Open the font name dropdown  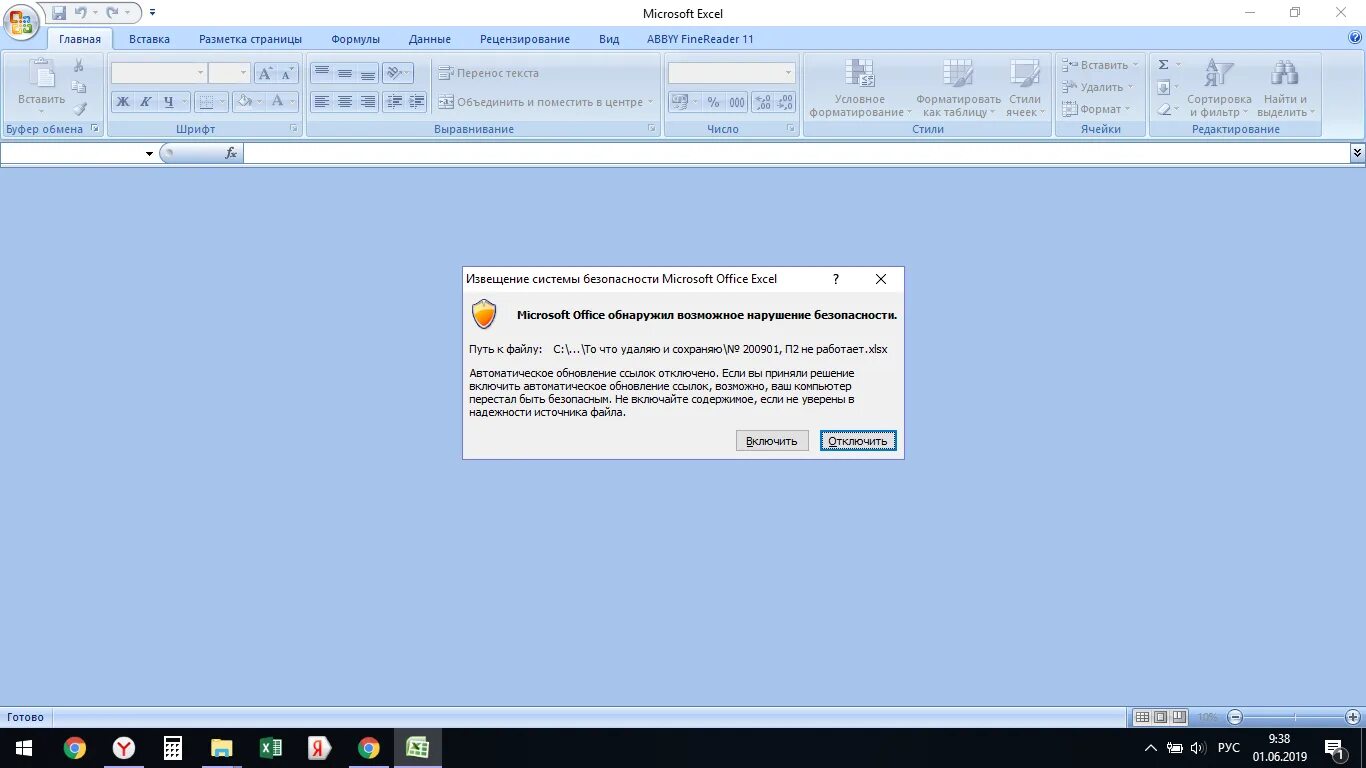tap(201, 73)
